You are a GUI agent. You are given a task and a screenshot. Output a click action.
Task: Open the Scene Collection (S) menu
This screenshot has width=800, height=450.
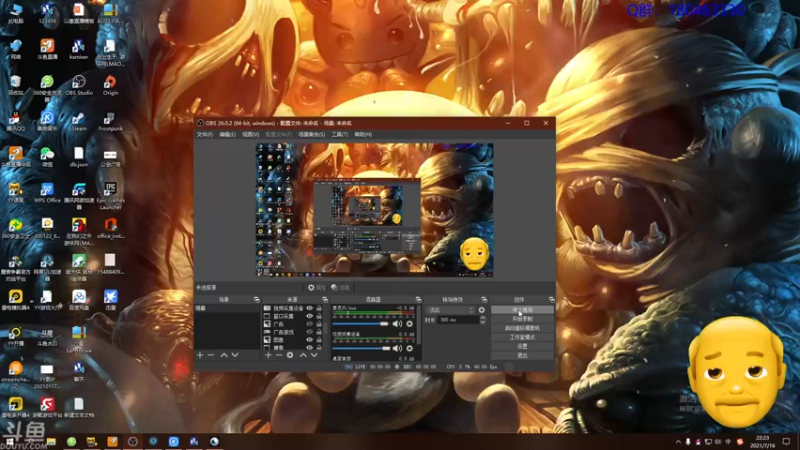(311, 135)
